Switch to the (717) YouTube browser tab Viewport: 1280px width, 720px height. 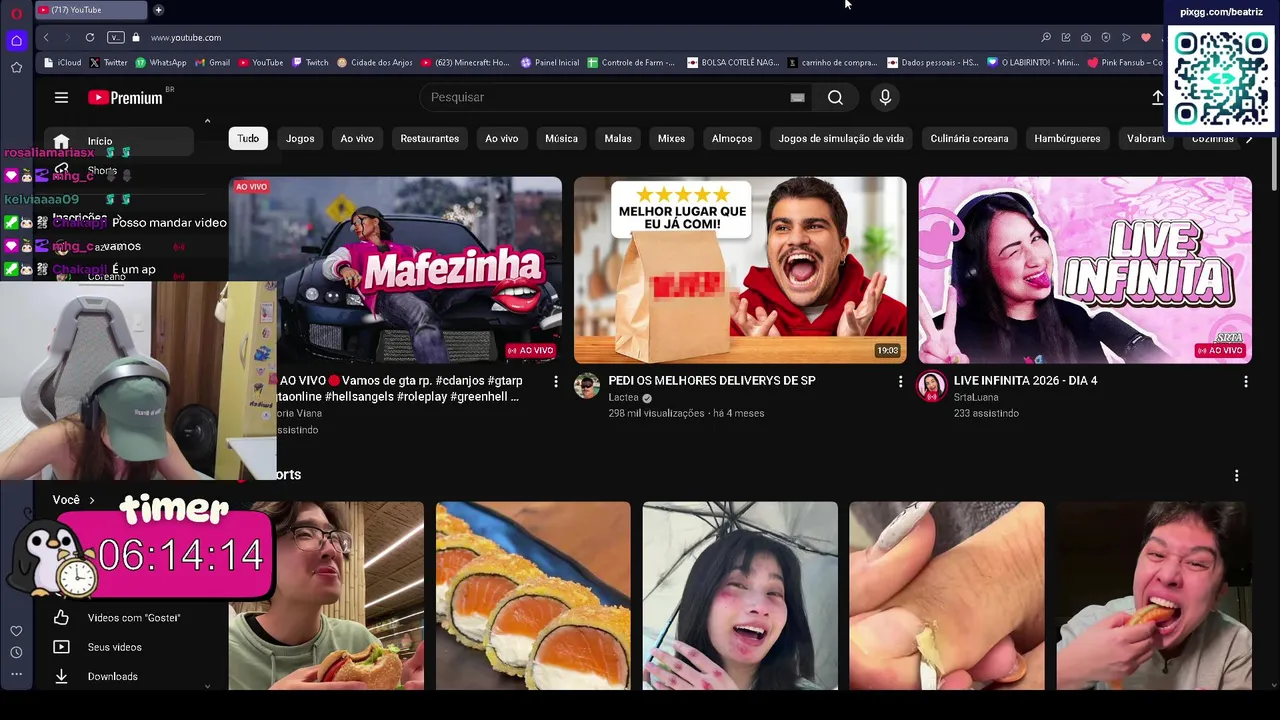[x=90, y=10]
